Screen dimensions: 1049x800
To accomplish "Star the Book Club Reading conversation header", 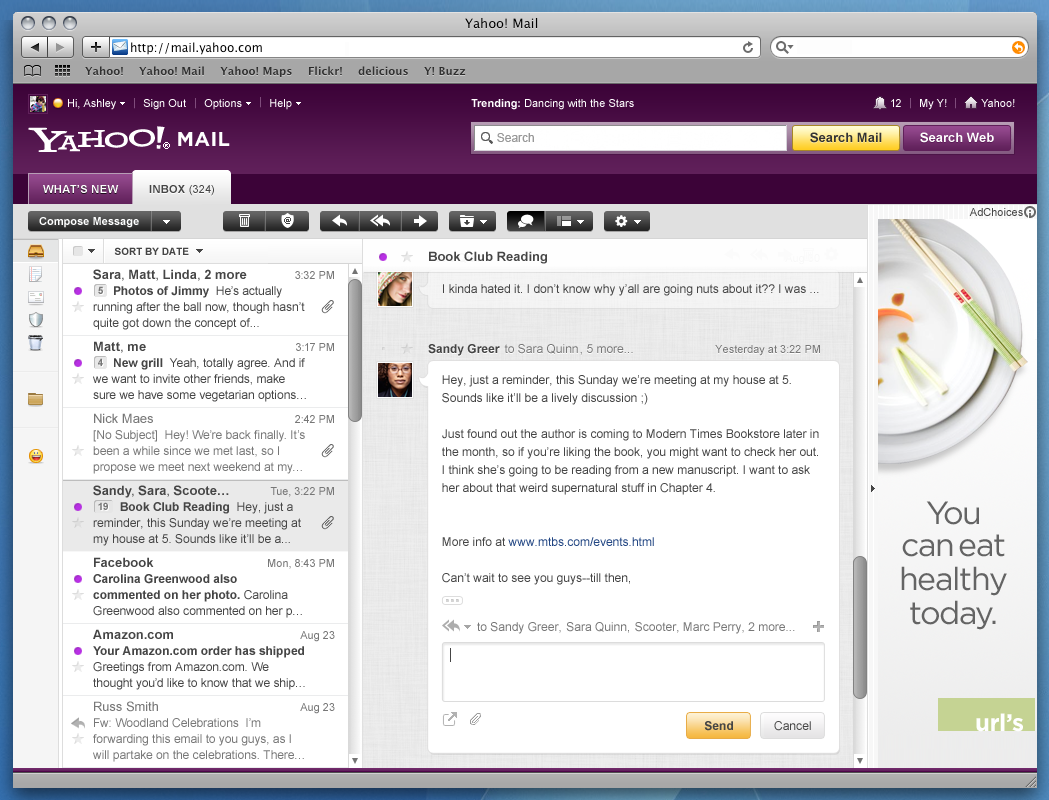I will pyautogui.click(x=407, y=256).
